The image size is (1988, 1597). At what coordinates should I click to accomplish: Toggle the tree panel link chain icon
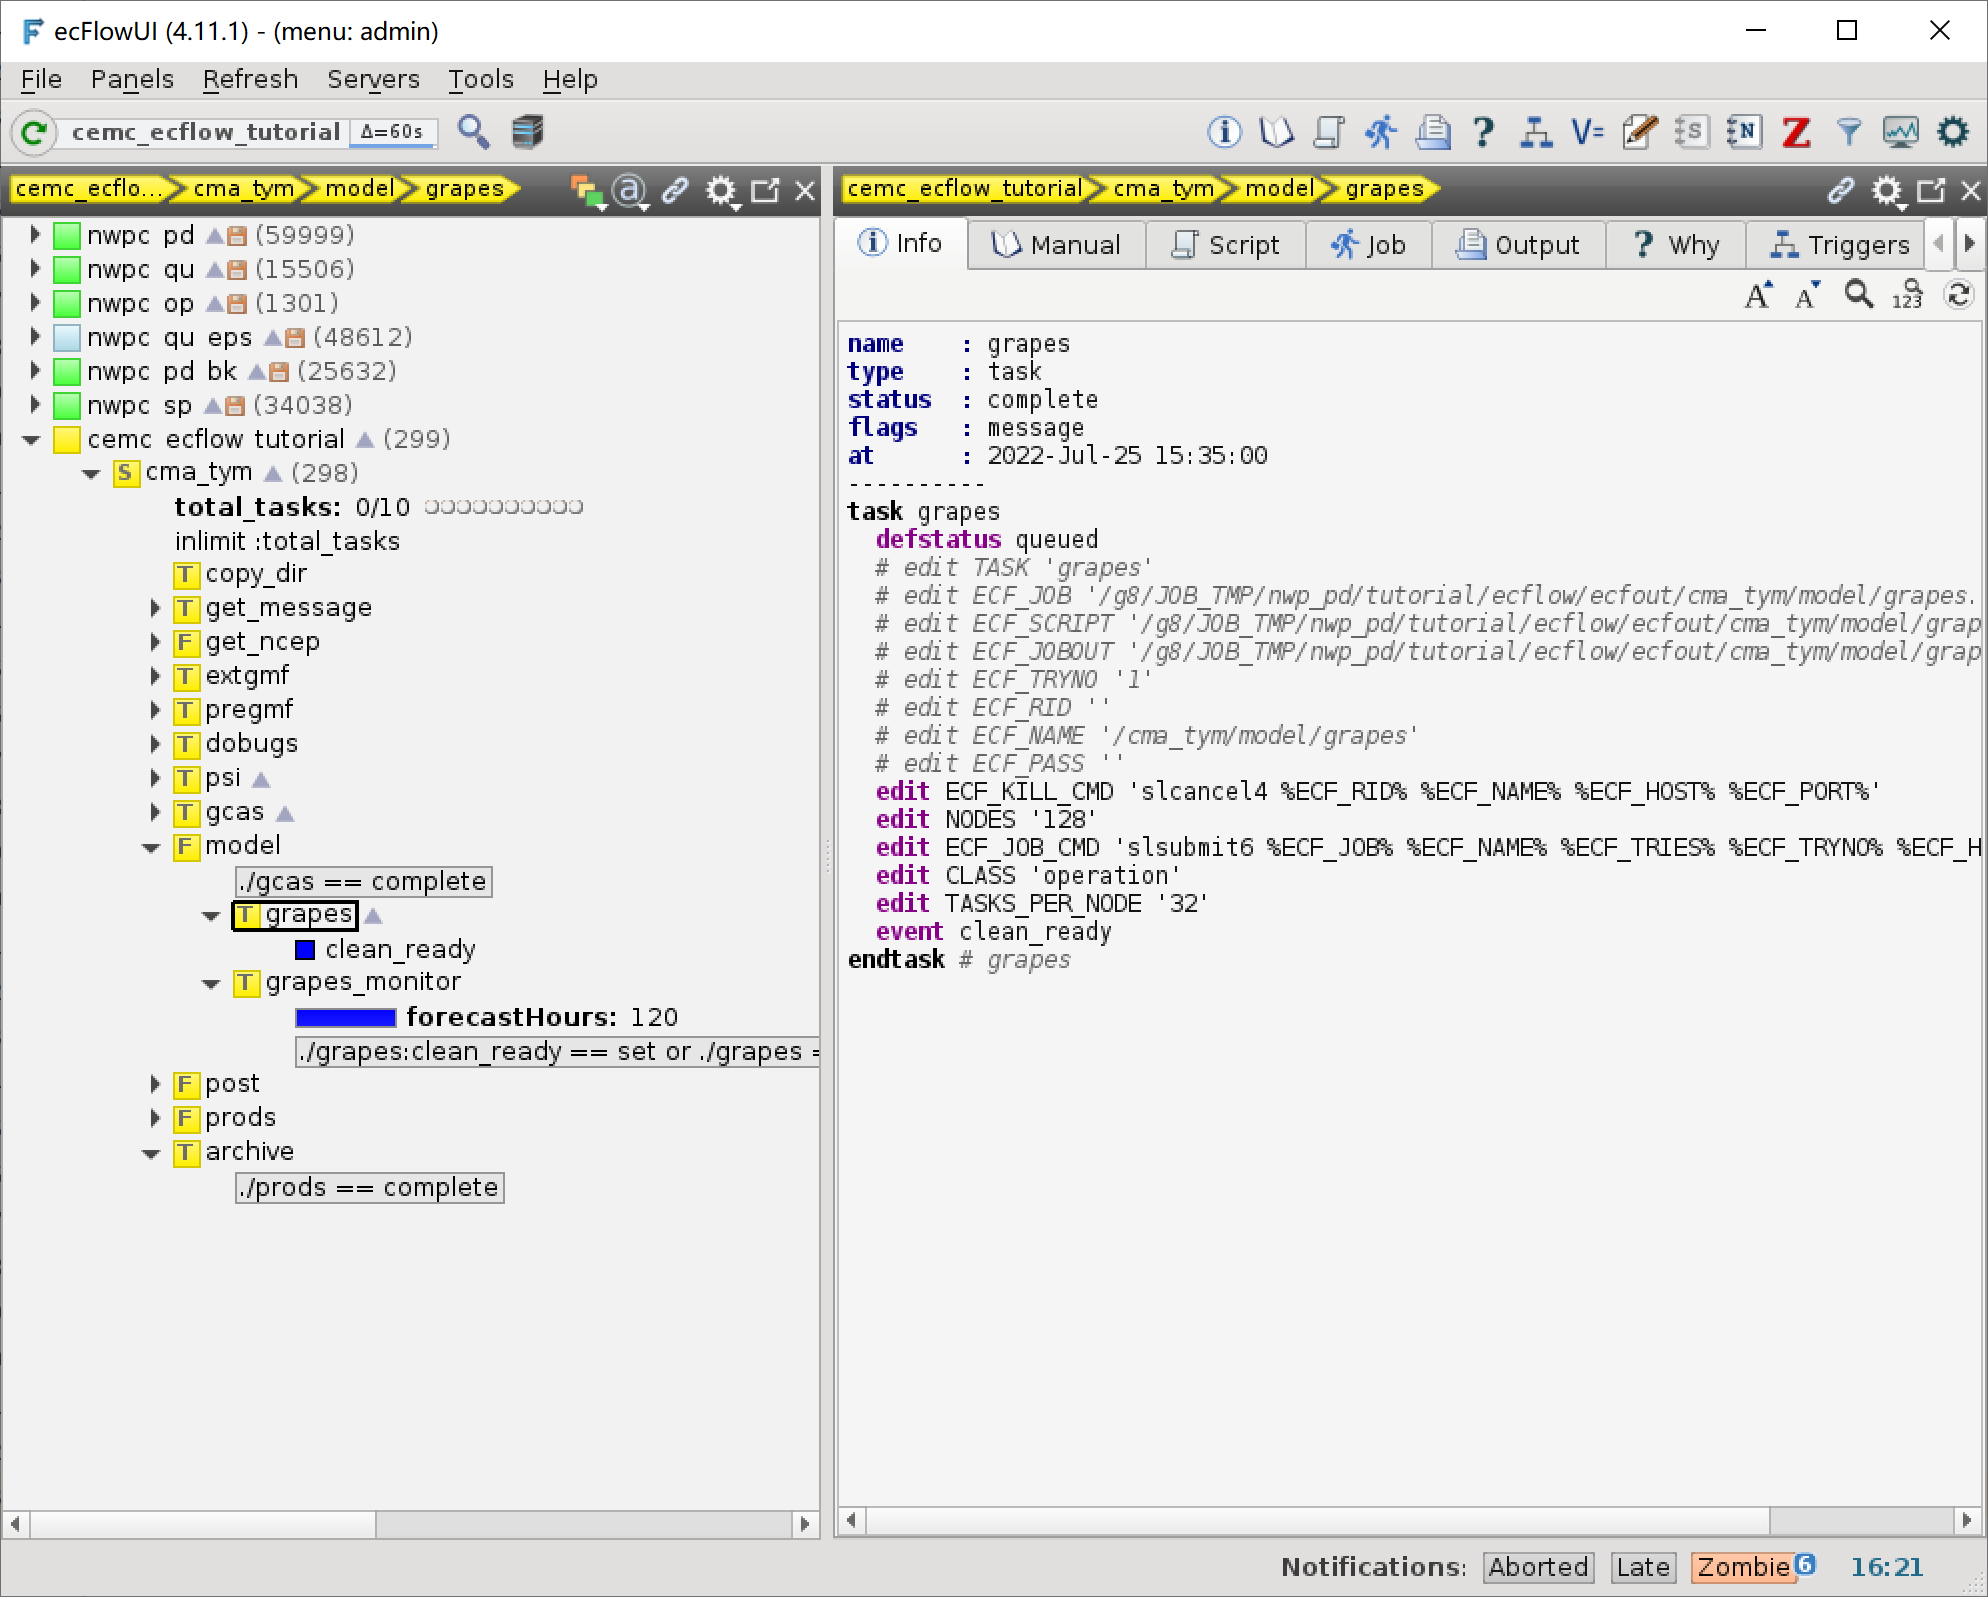point(676,190)
